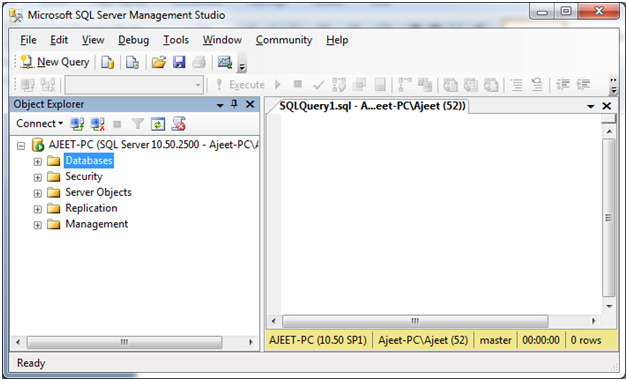
Task: Collapse the AJEET-PC server node
Action: tap(21, 146)
